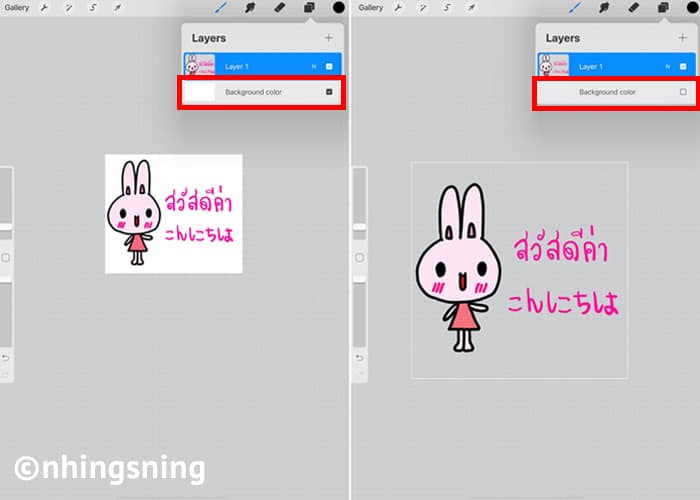Screen dimensions: 700x500
Task: Open Gallery in the left screenshot
Action: tap(17, 8)
